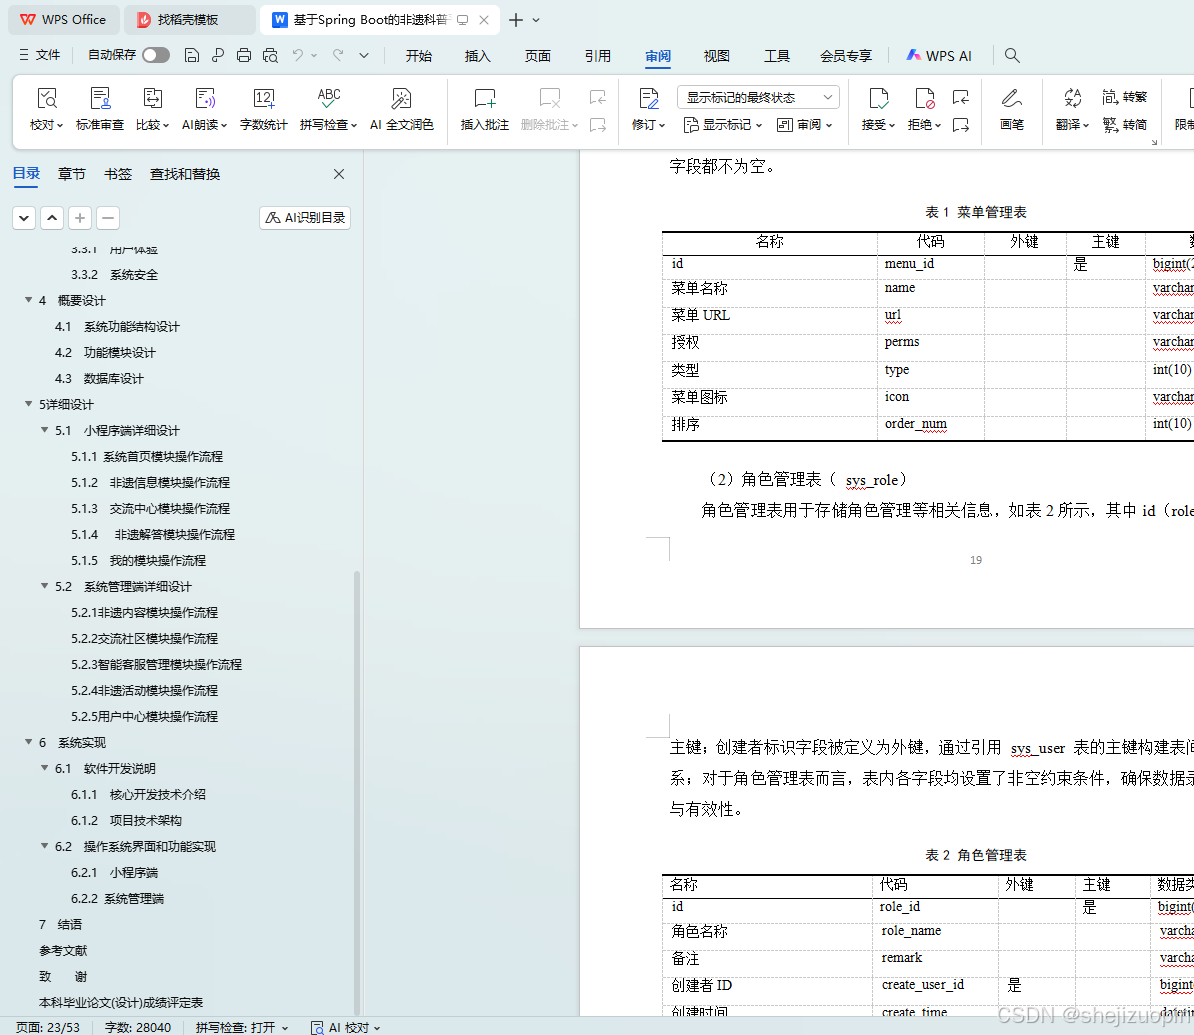Switch to the 视图 ribbon tab
This screenshot has width=1194, height=1035.
point(717,56)
